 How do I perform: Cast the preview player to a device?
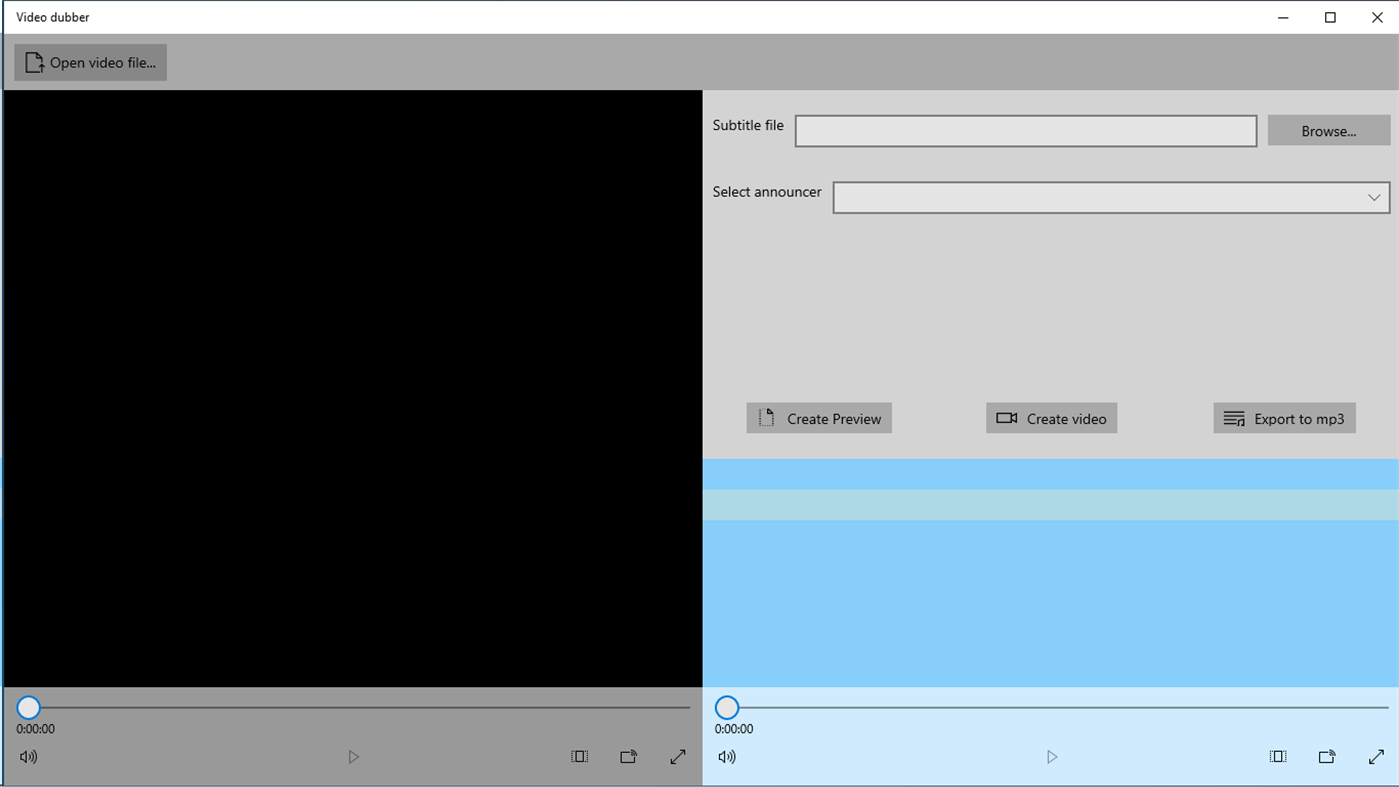[x=1327, y=757]
